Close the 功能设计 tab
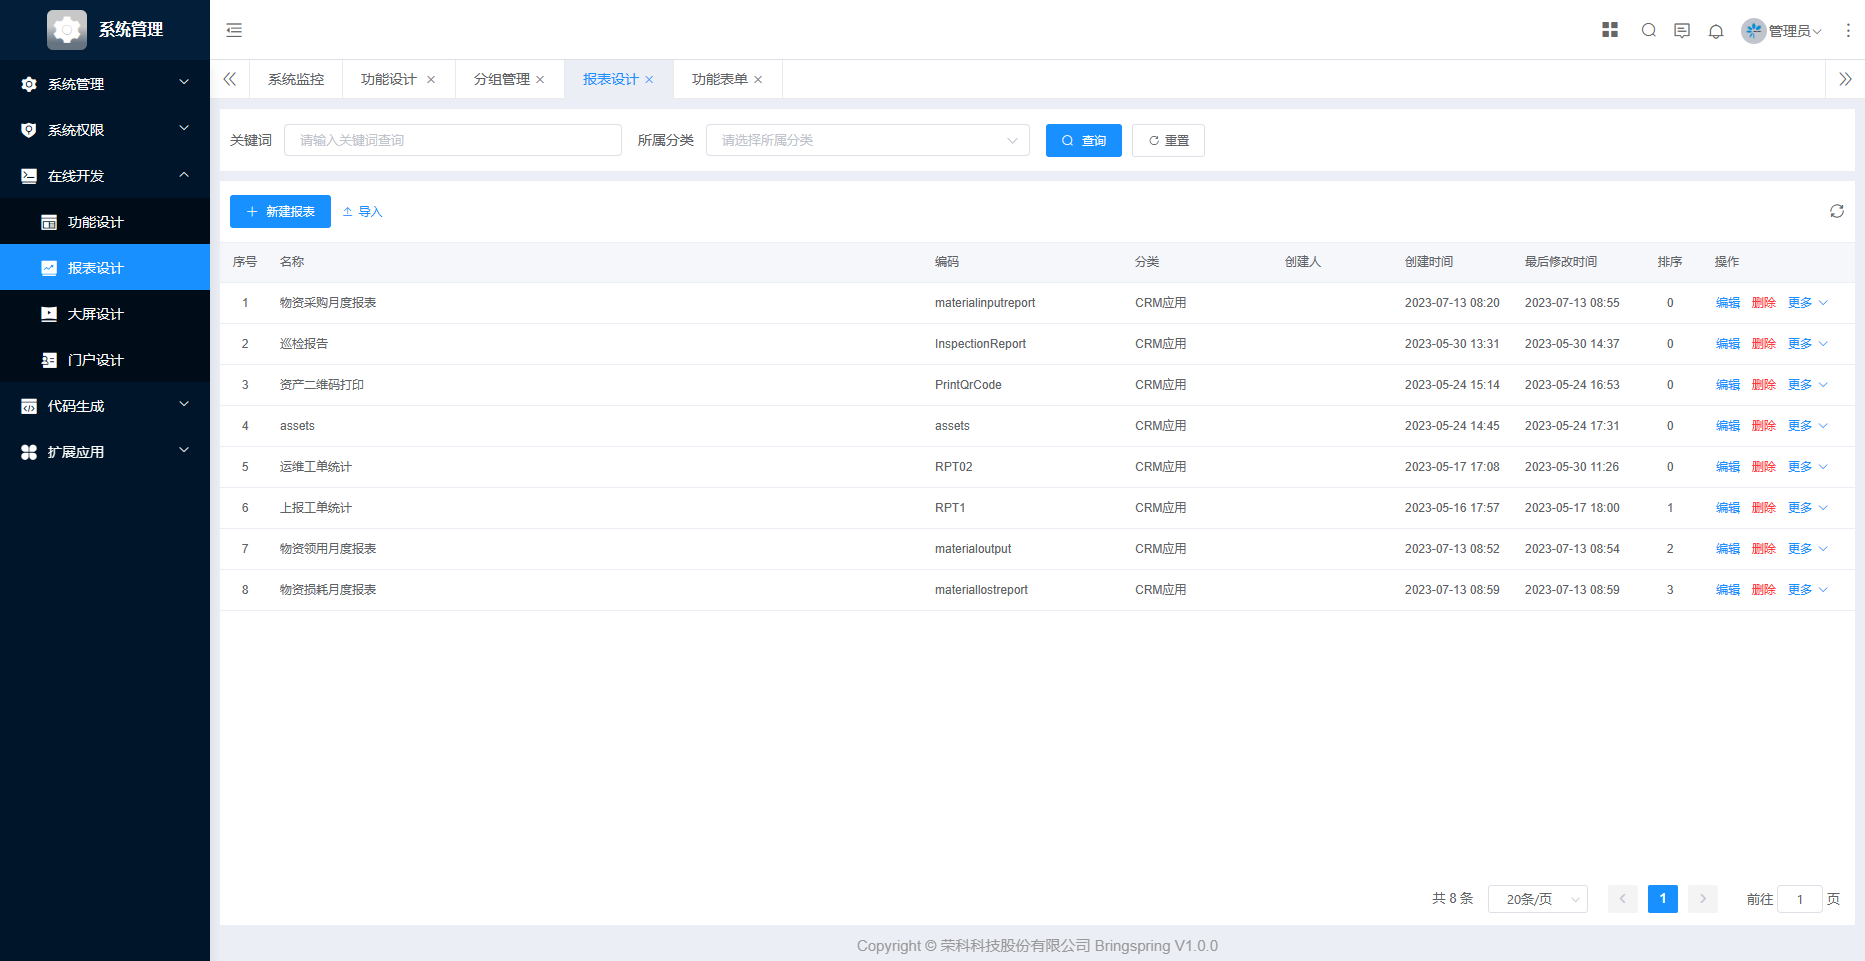 431,80
